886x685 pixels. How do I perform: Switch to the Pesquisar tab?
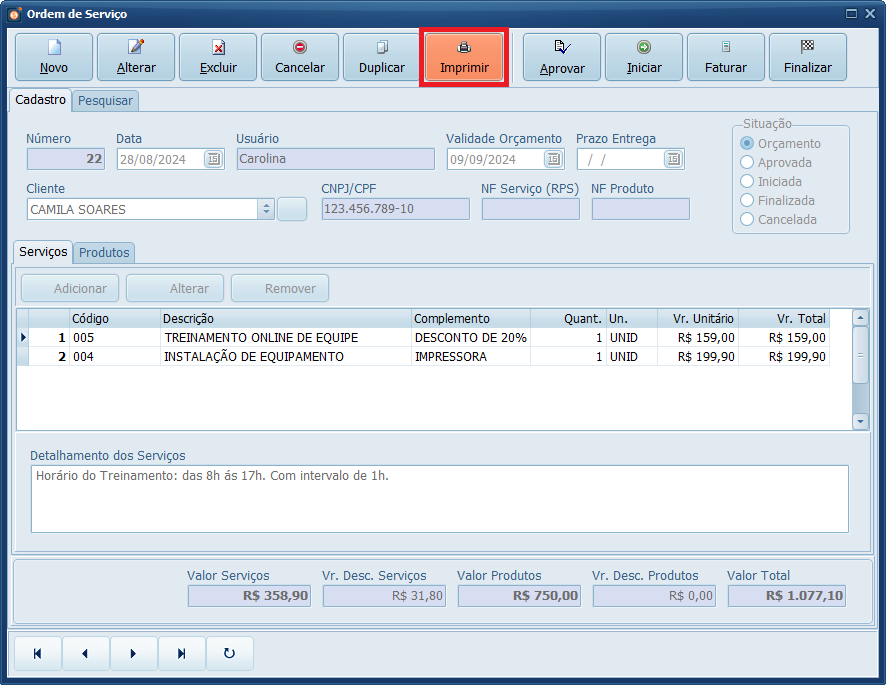(105, 101)
